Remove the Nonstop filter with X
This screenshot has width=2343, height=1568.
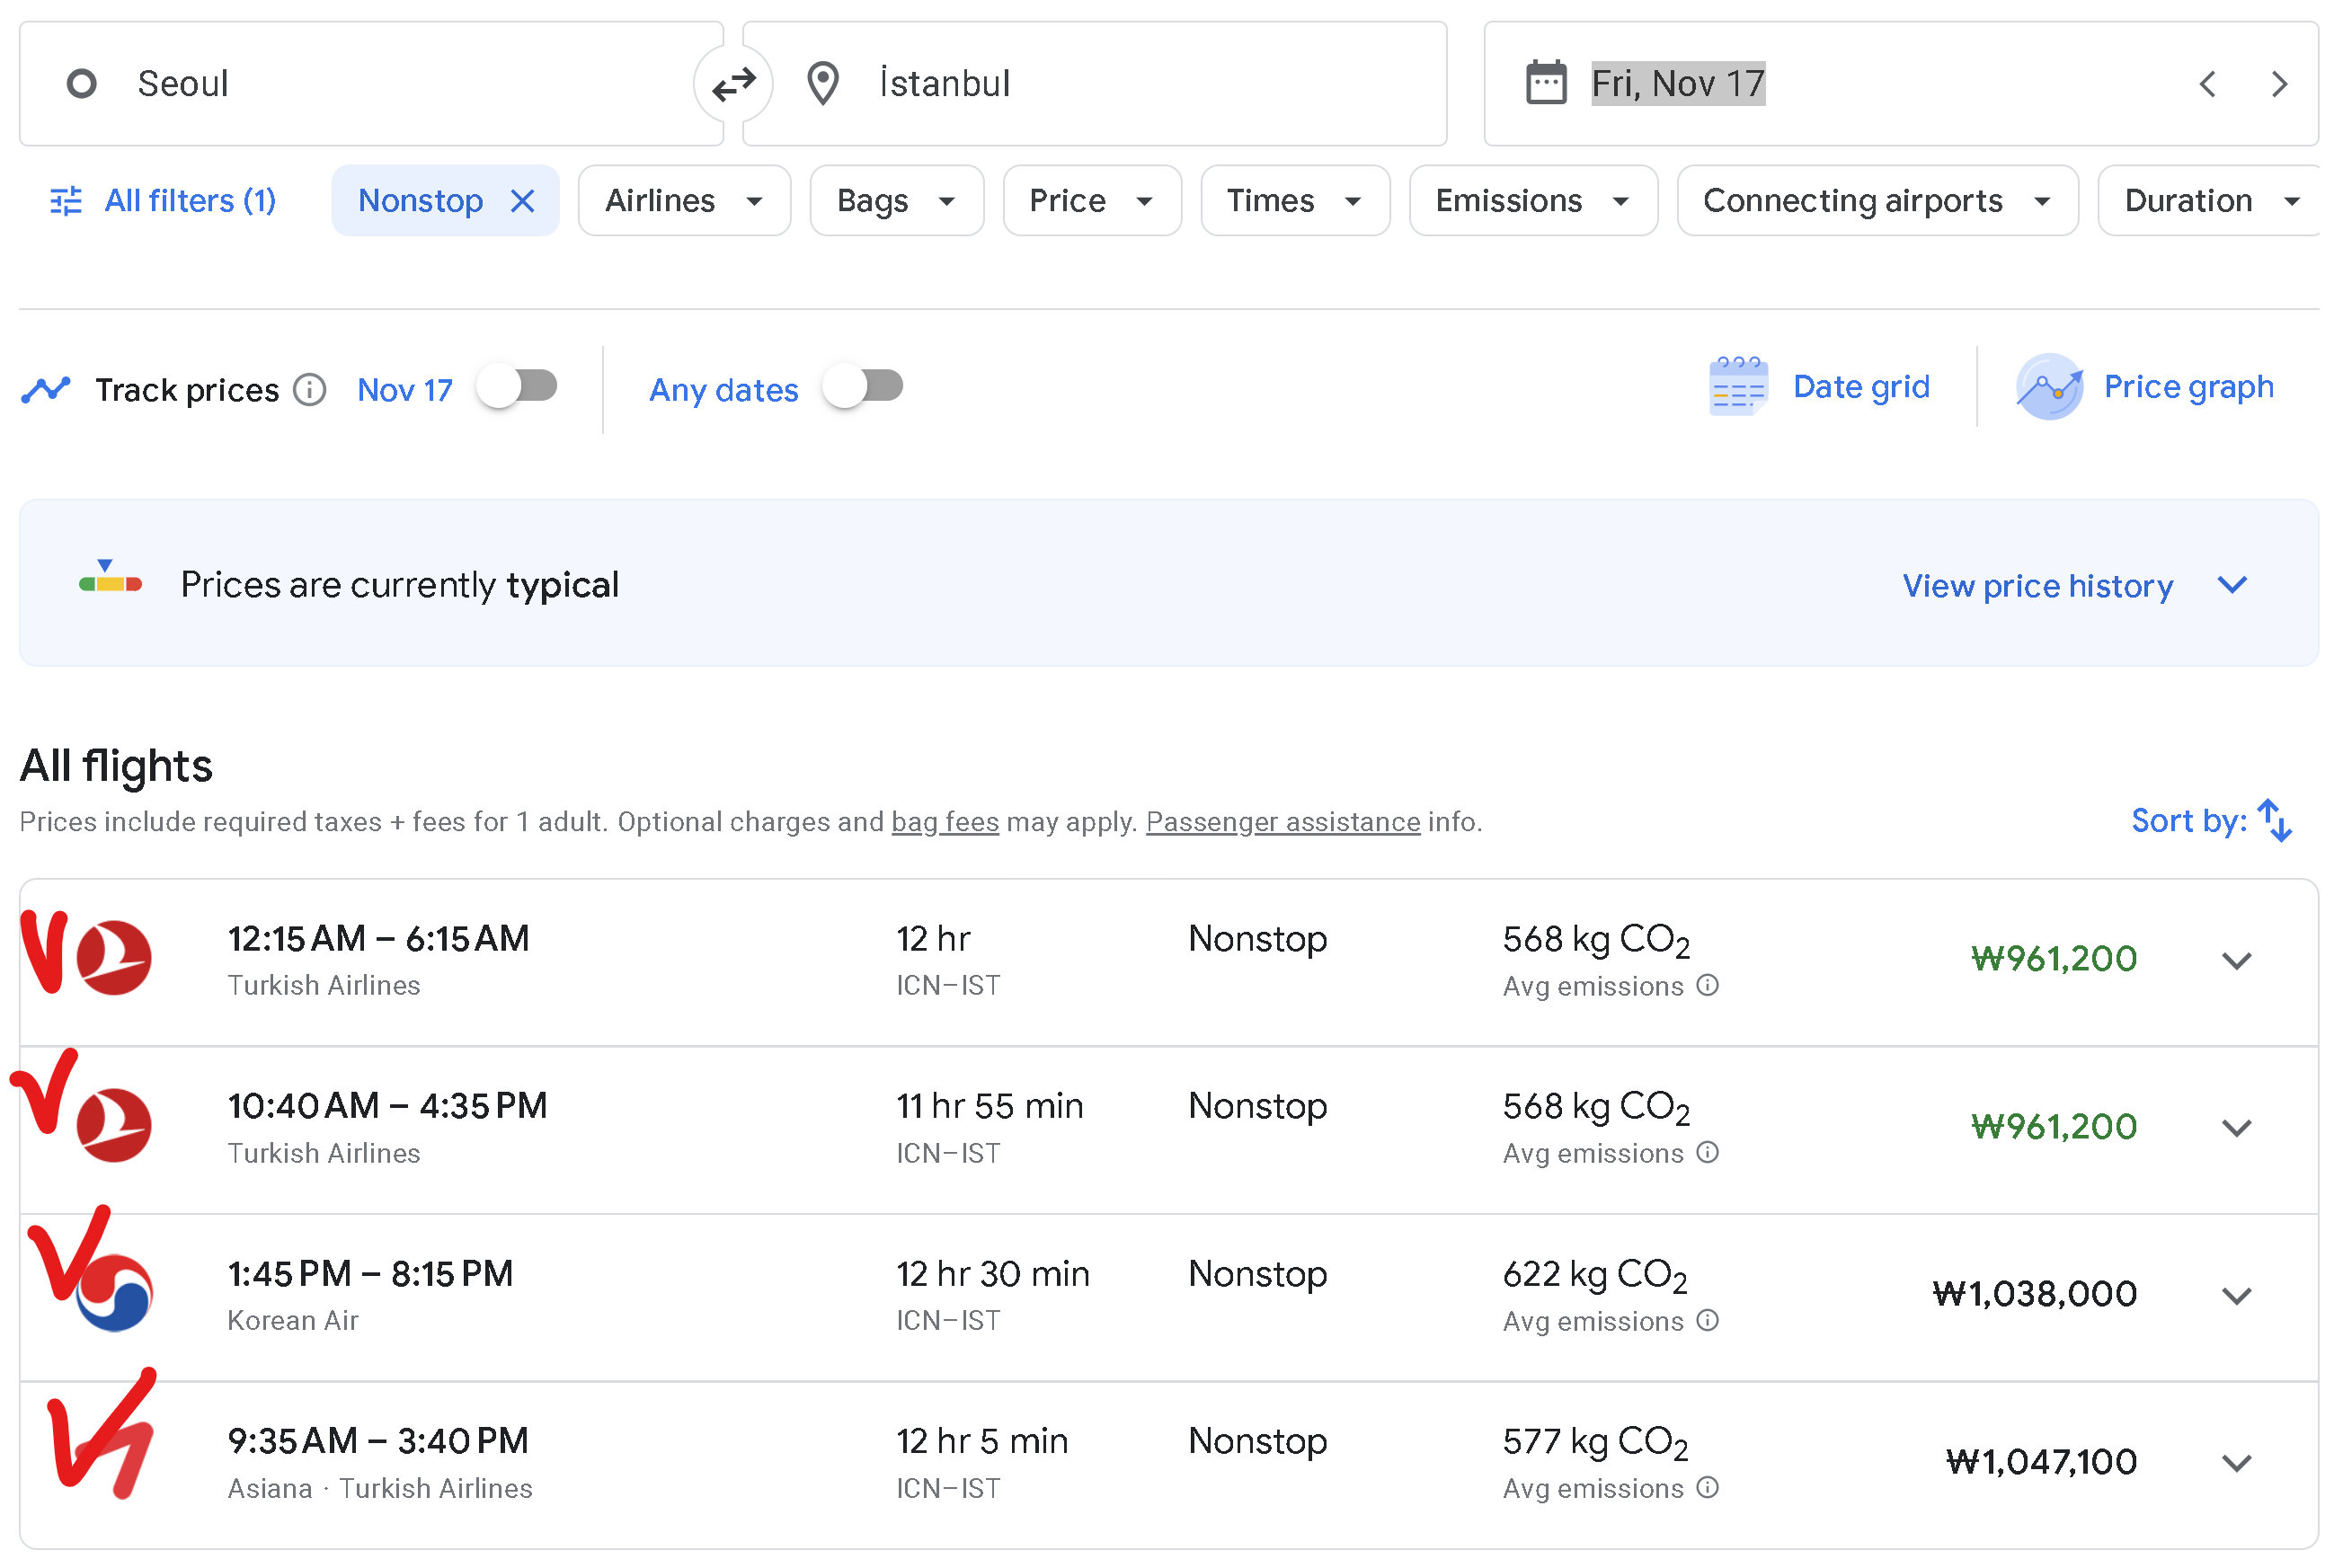point(522,201)
